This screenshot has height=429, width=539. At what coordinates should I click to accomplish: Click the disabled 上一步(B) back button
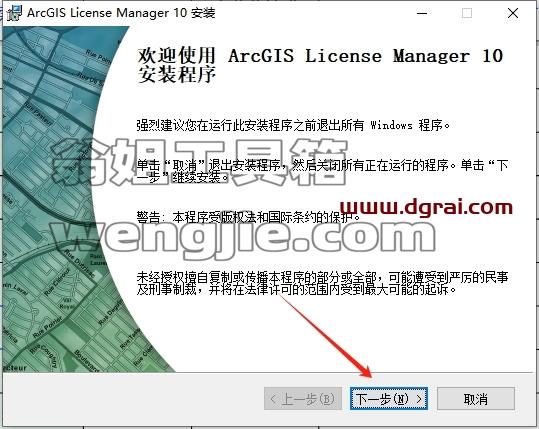(x=303, y=399)
